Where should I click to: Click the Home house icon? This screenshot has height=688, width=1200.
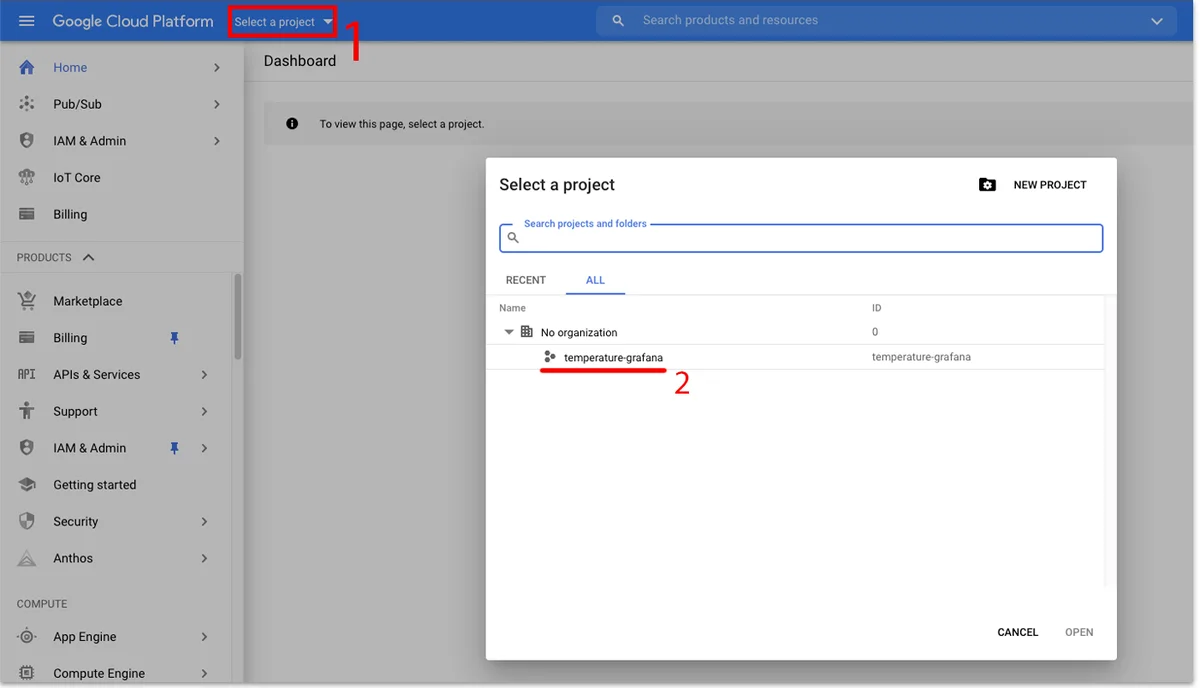[x=27, y=67]
